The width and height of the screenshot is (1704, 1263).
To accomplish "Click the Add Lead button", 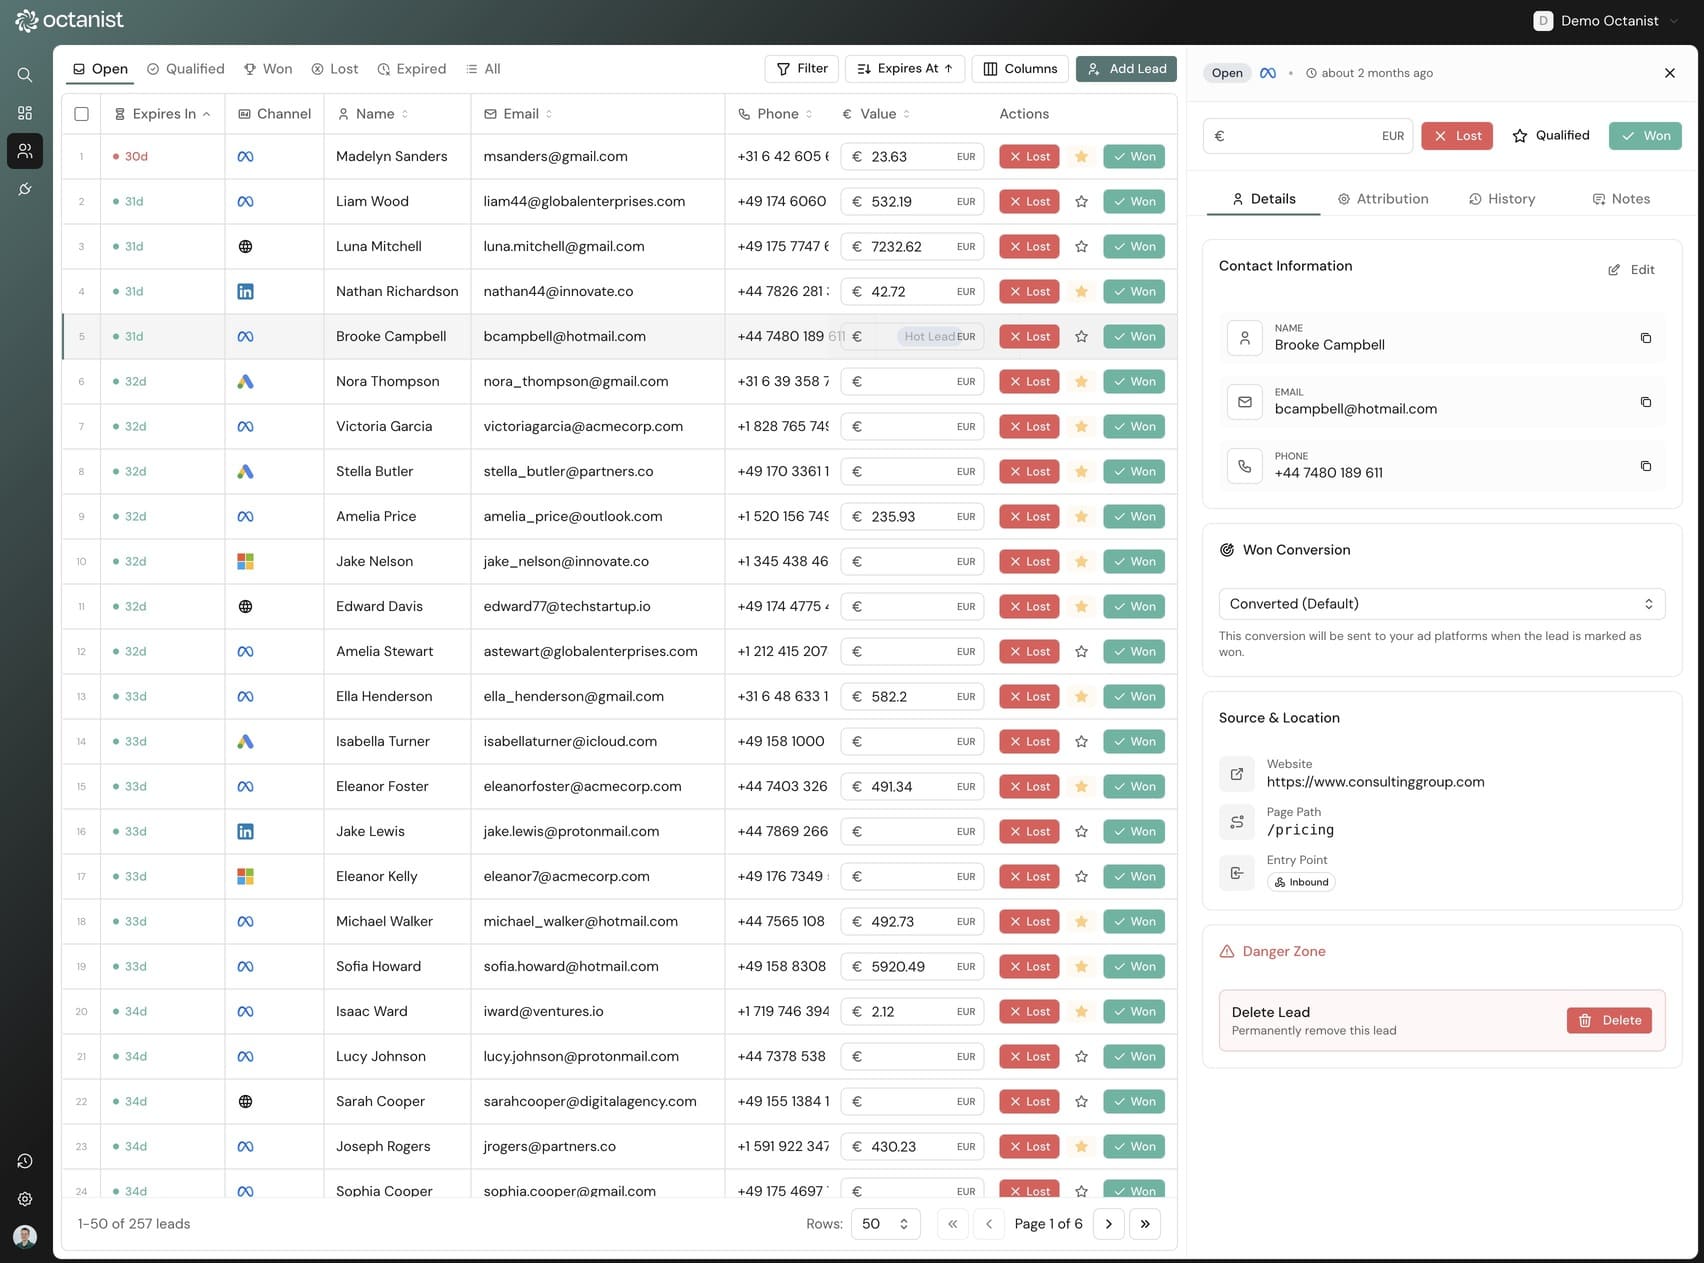I will (x=1126, y=69).
